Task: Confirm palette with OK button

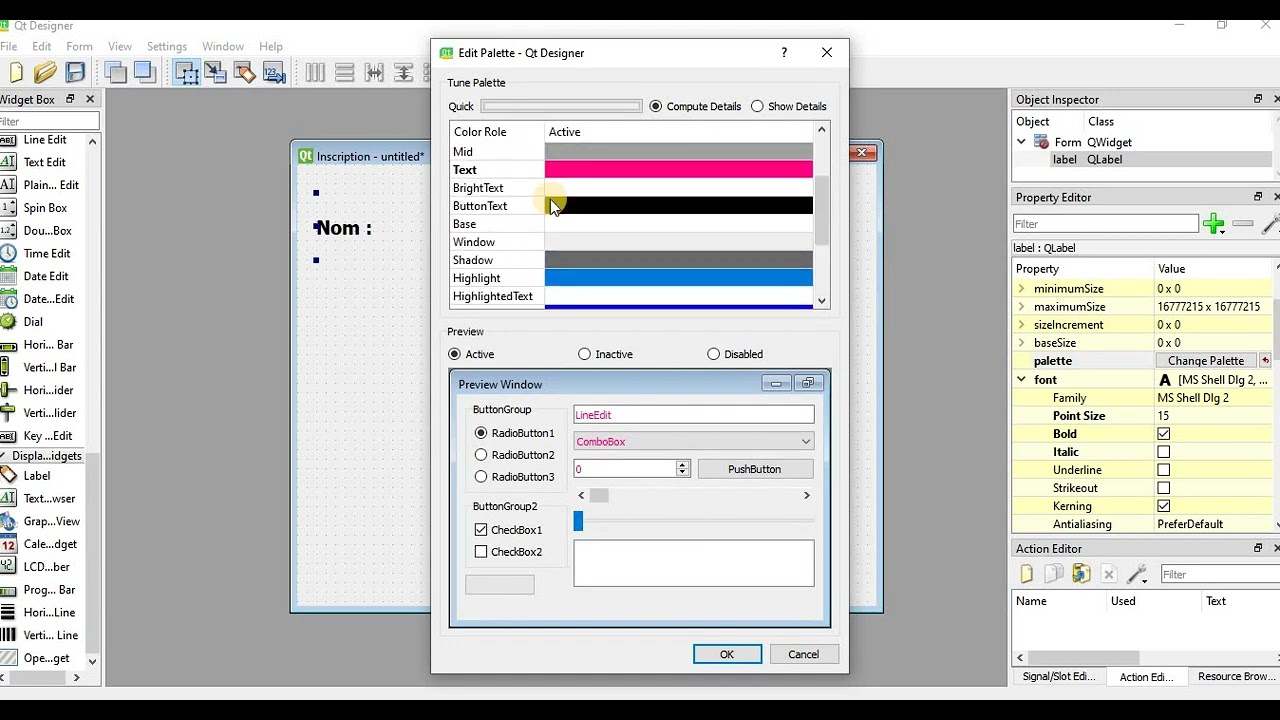Action: (727, 654)
